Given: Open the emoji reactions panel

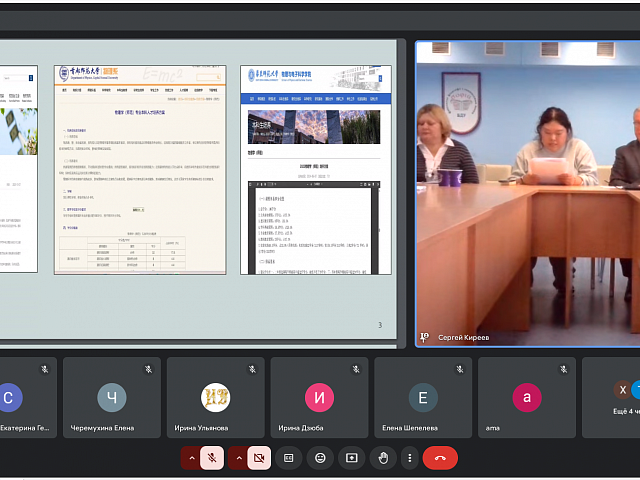Looking at the screenshot, I should [320, 457].
